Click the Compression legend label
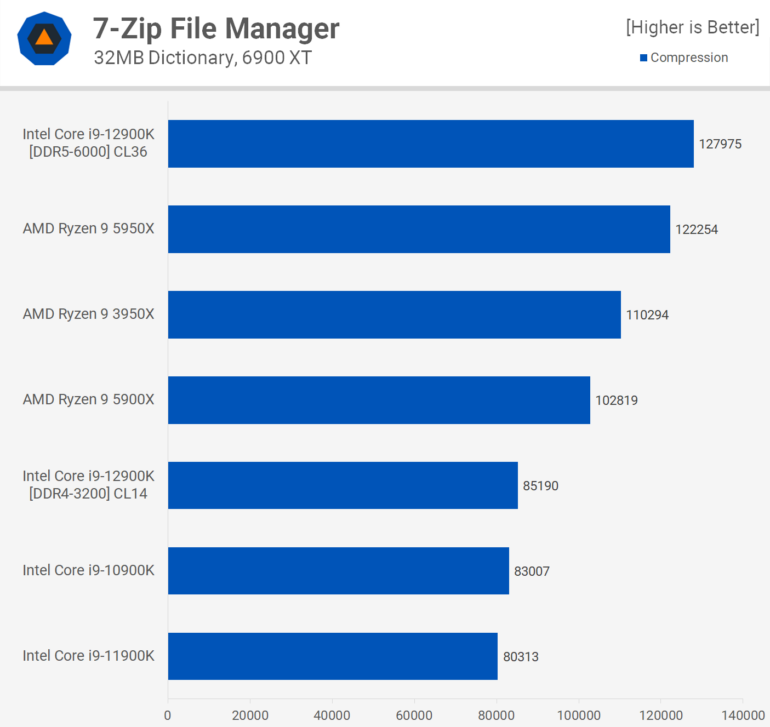The height and width of the screenshot is (727, 770). tap(689, 58)
